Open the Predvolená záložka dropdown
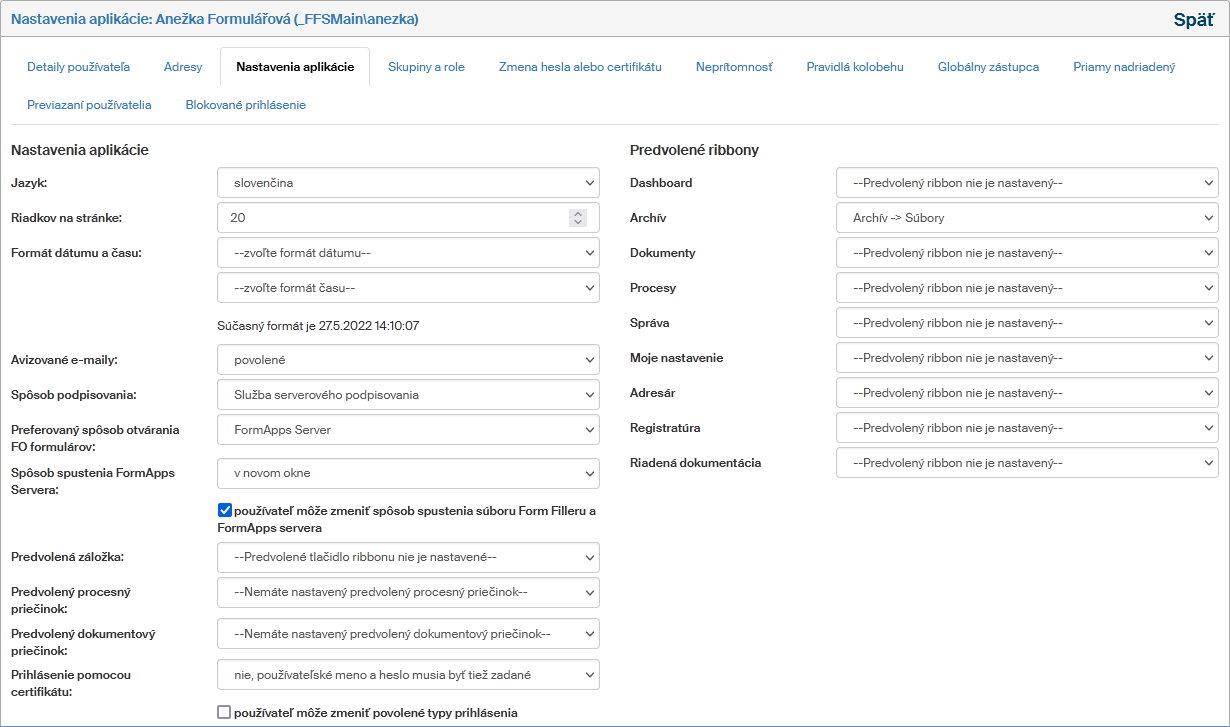 (408, 557)
